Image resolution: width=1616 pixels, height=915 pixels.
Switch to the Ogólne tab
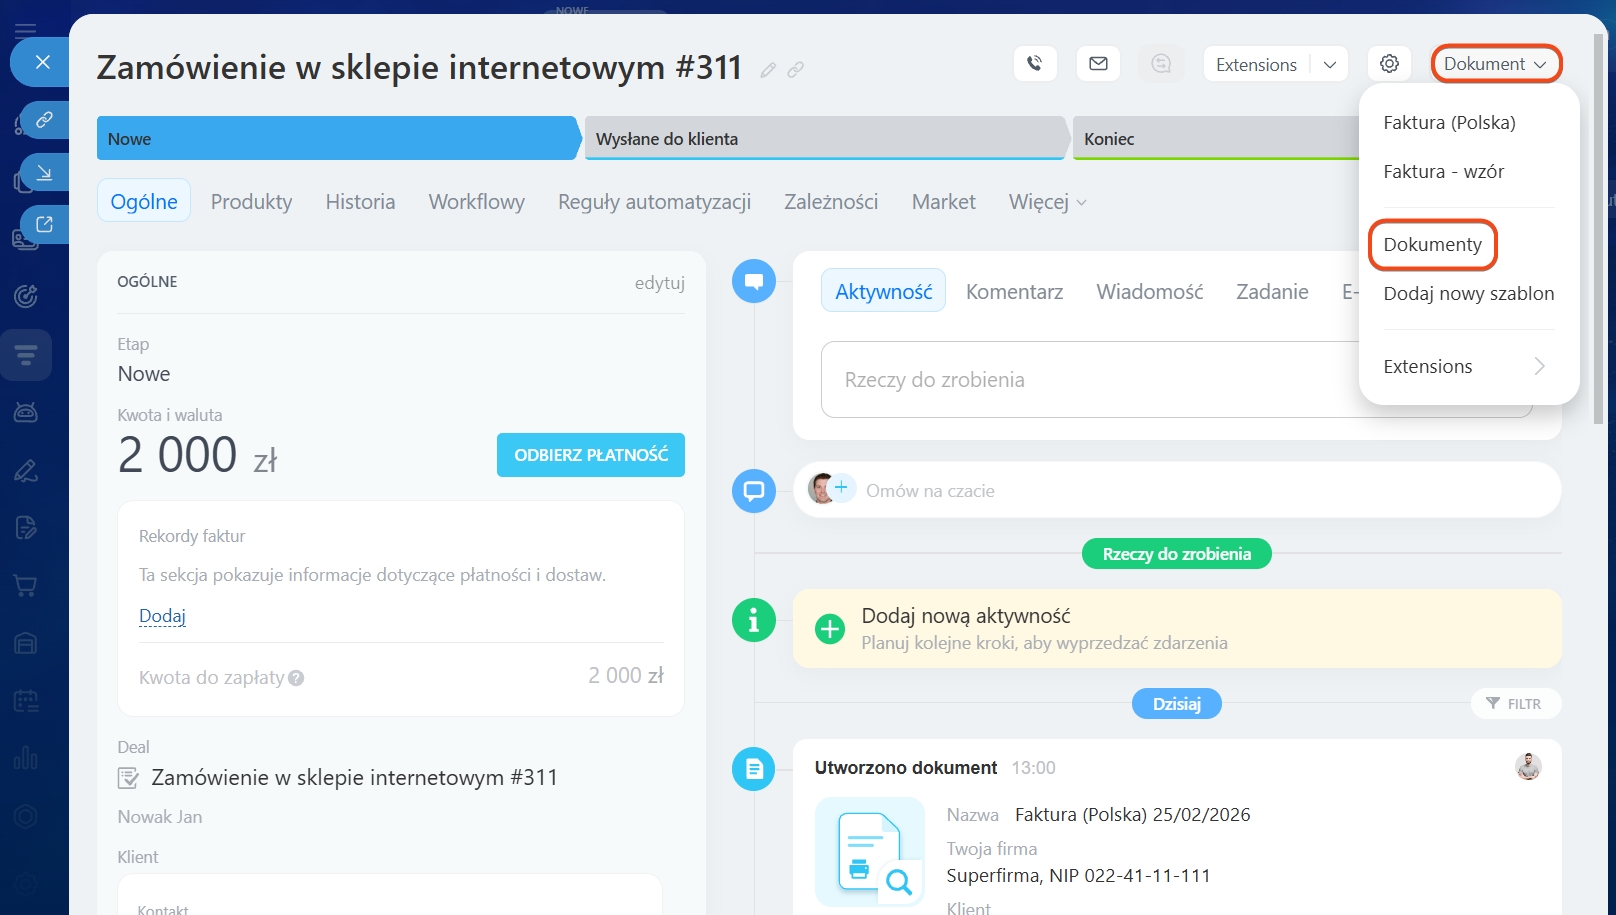pos(144,201)
